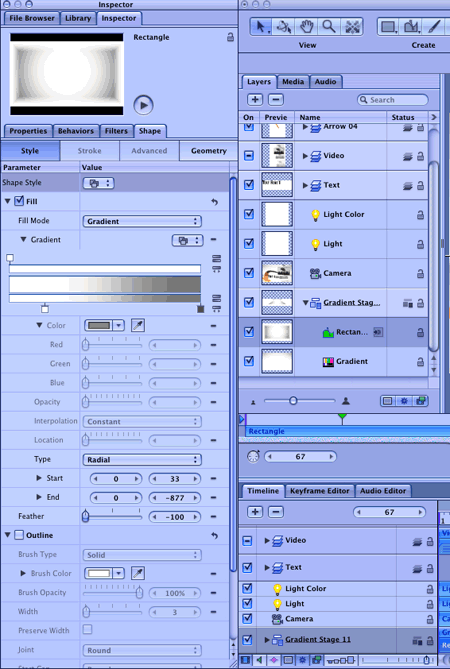The image size is (450, 669).
Task: Collapse the Gradient disclosure triangle
Action: point(23,240)
